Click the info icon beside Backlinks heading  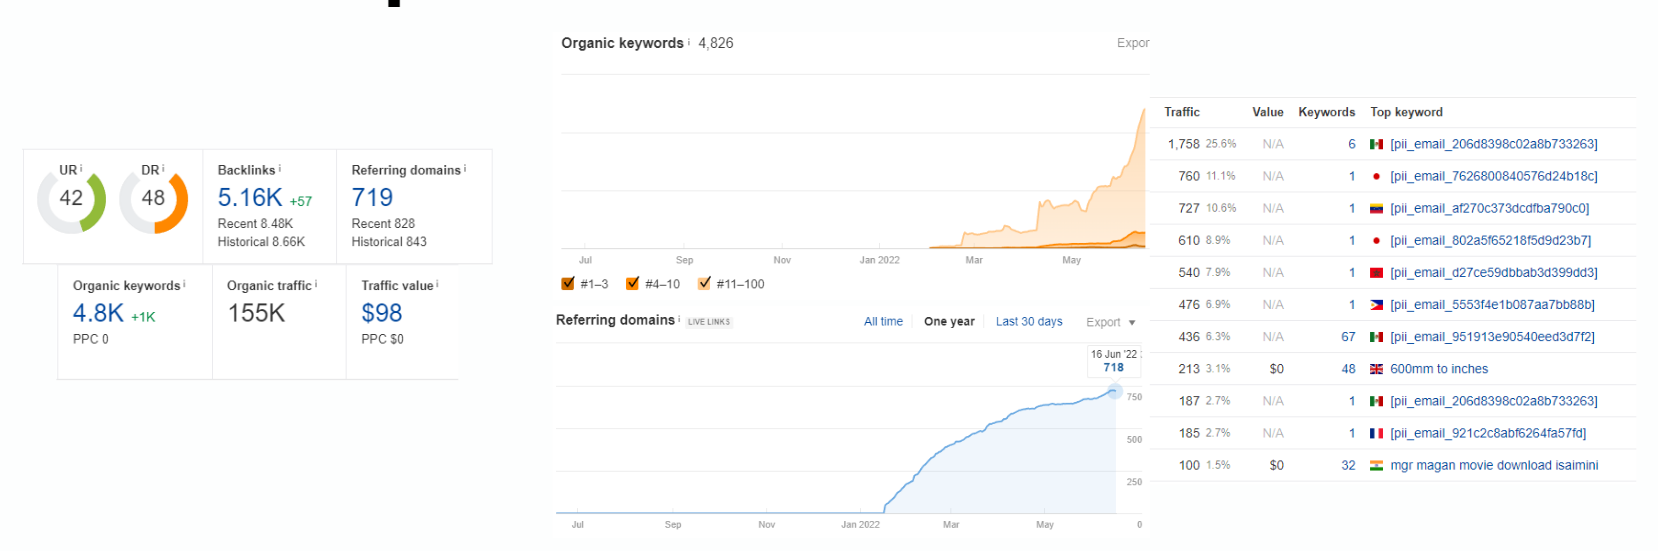coord(280,169)
